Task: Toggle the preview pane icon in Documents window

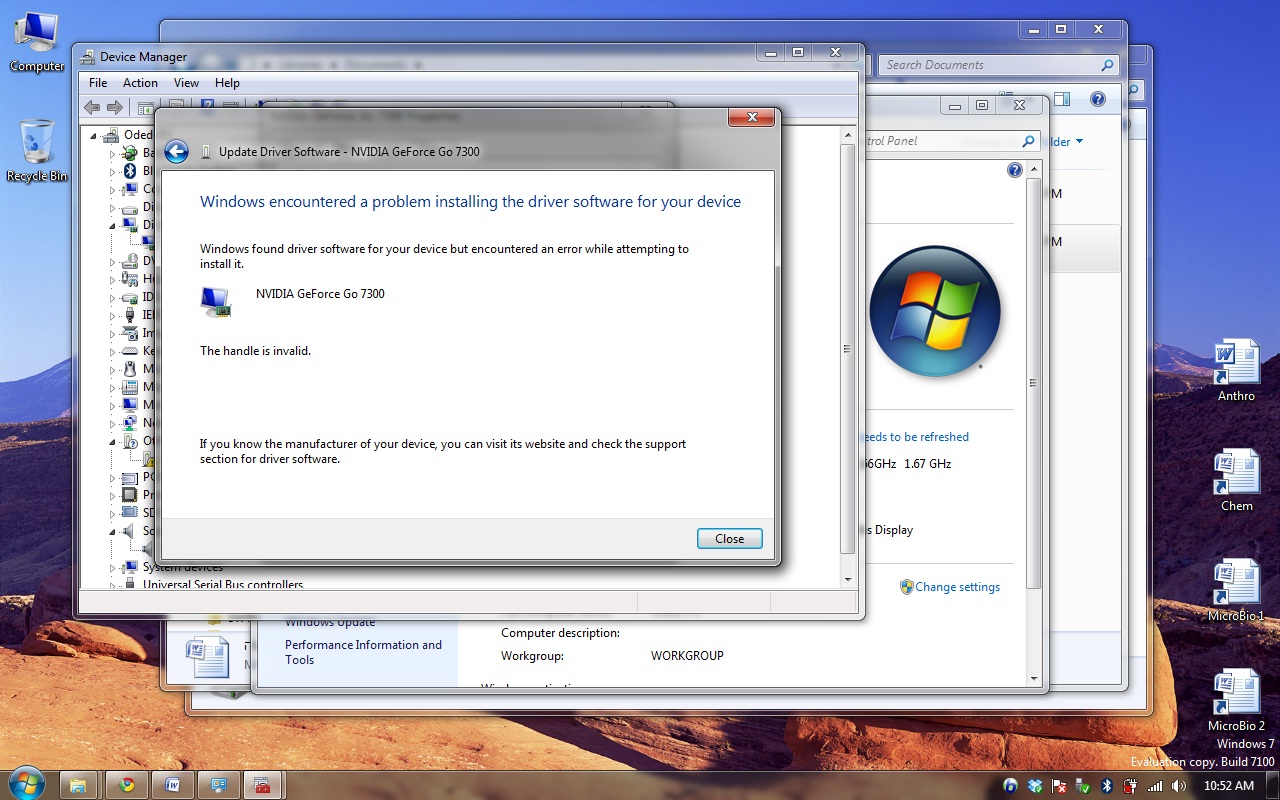Action: click(1061, 99)
